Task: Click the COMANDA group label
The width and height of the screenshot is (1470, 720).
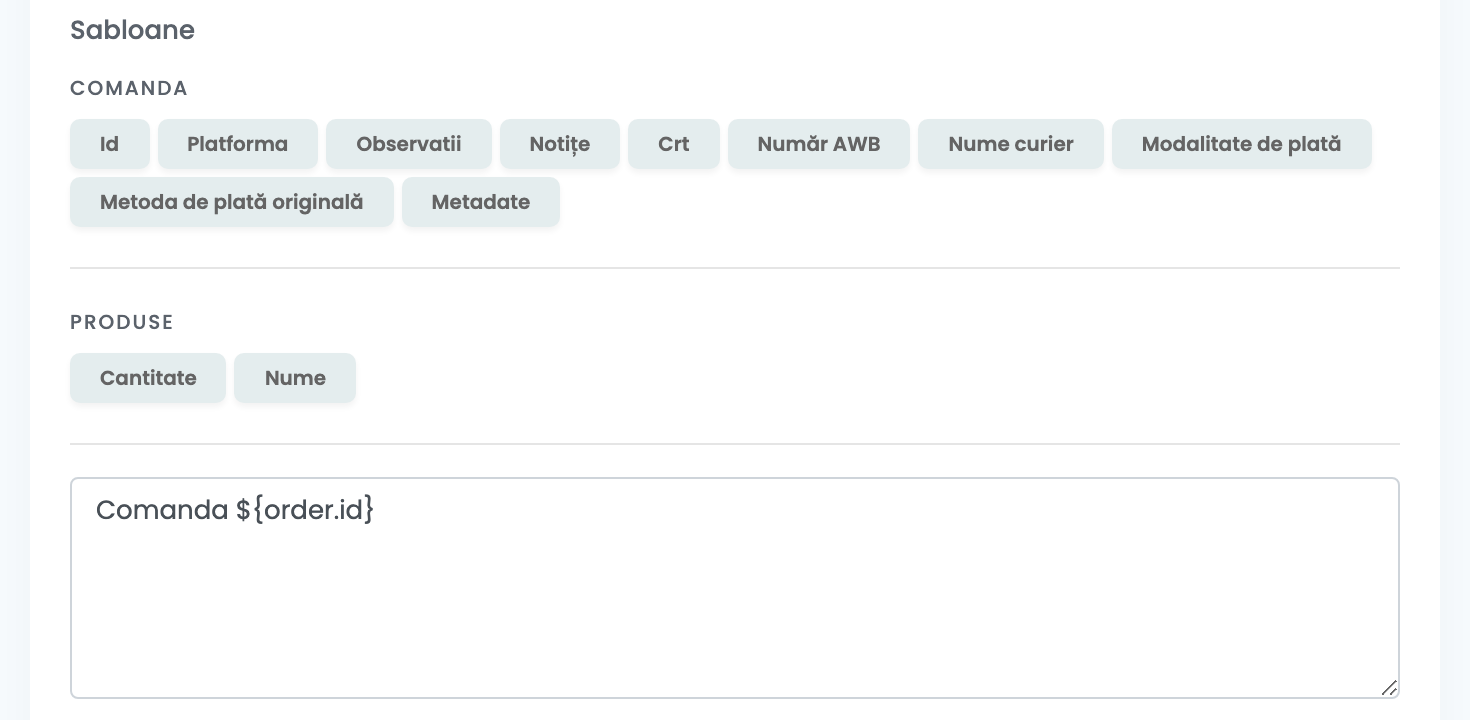Action: click(x=129, y=88)
